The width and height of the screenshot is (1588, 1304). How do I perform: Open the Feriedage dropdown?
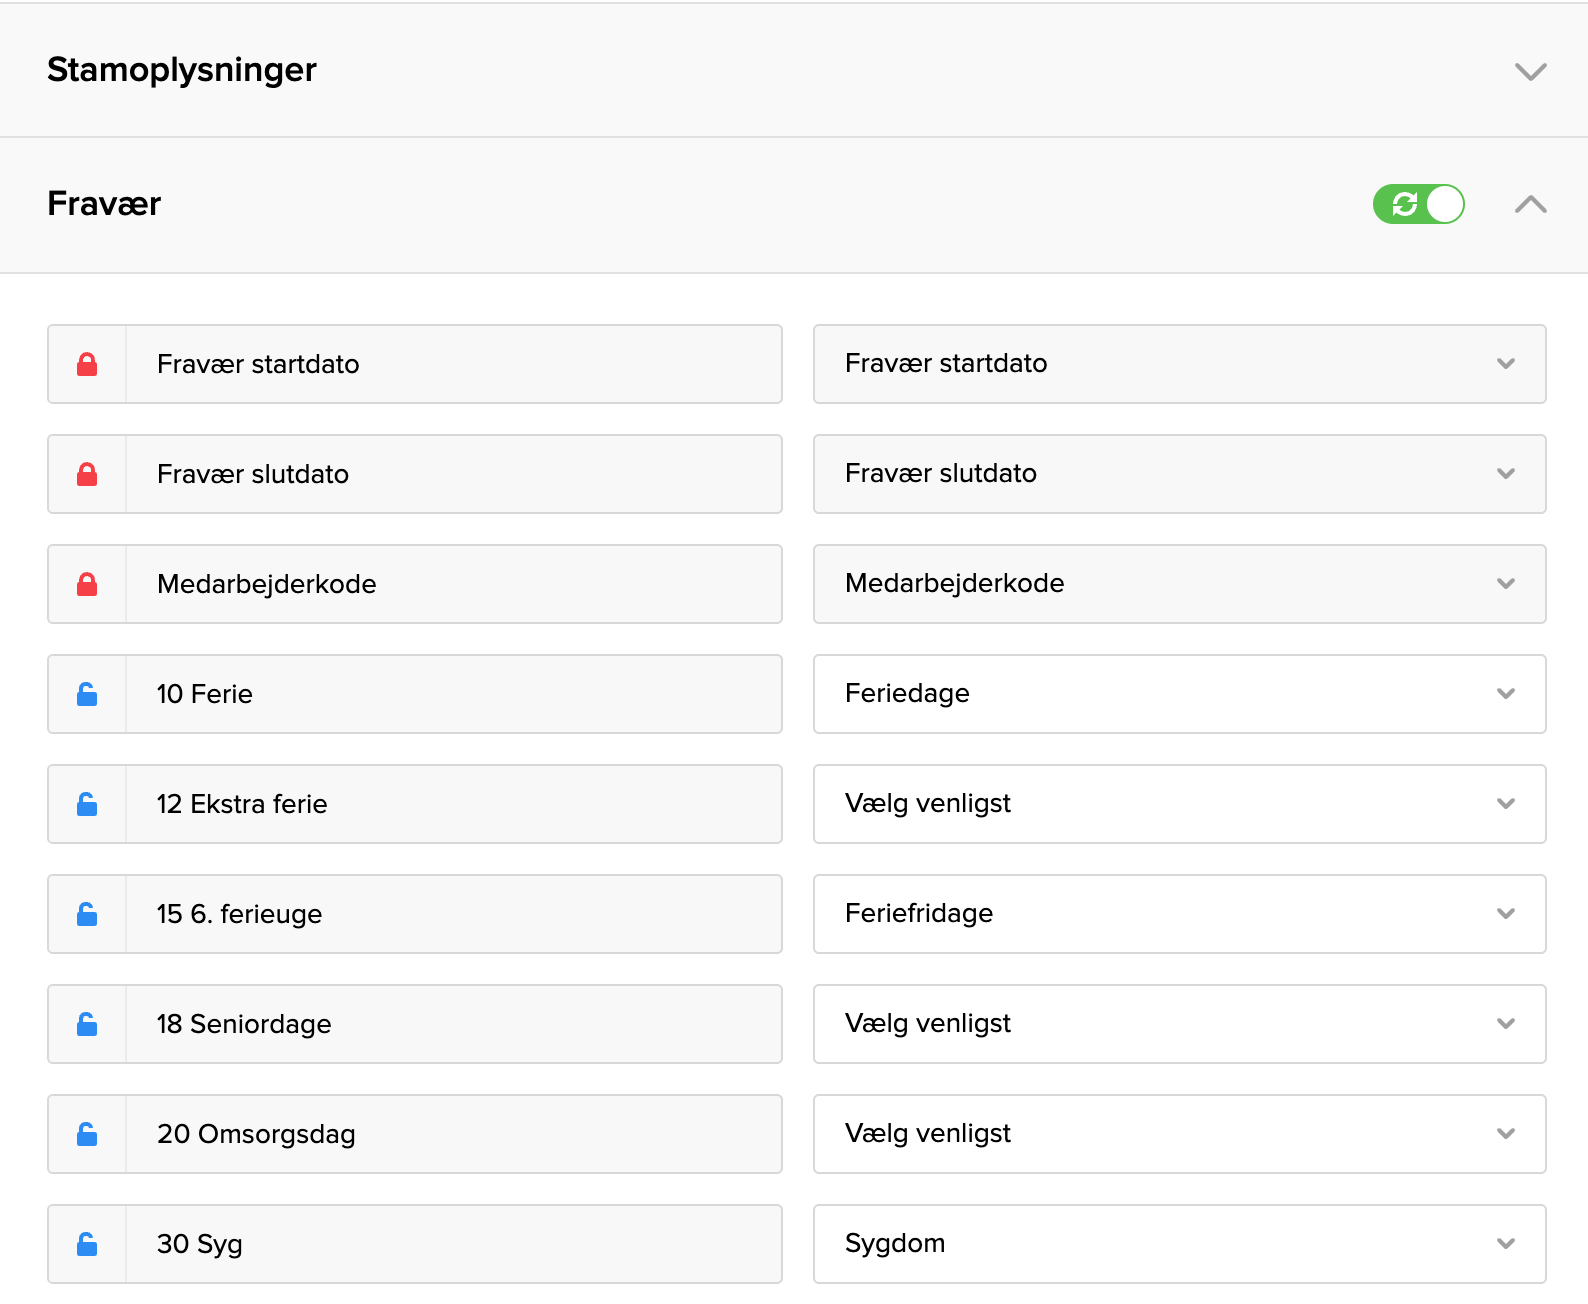click(x=1179, y=694)
